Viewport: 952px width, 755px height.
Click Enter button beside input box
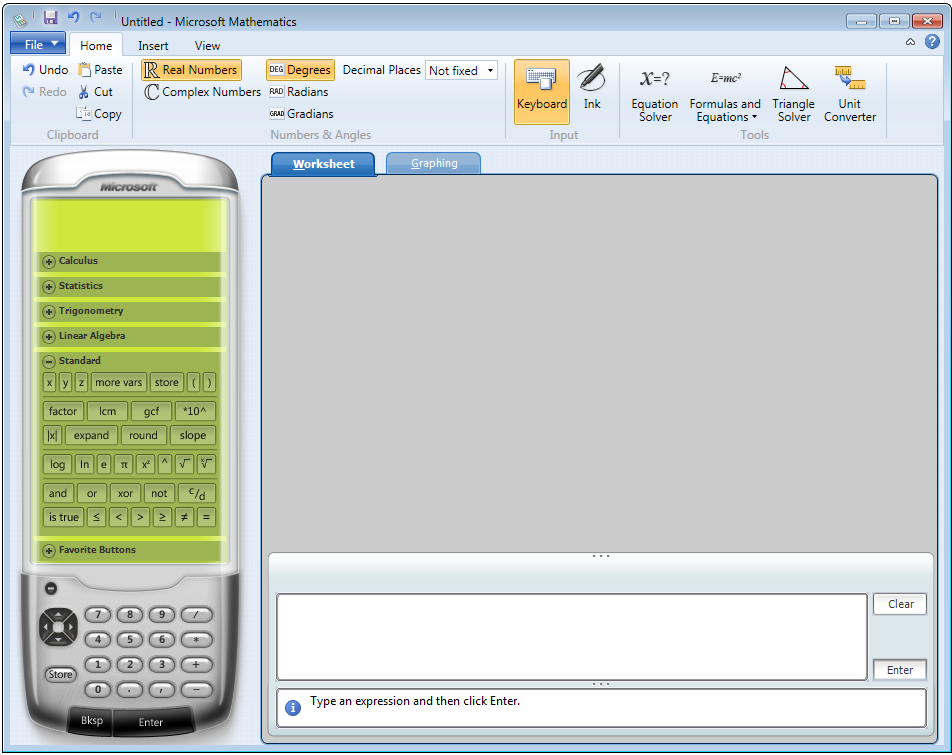point(900,670)
